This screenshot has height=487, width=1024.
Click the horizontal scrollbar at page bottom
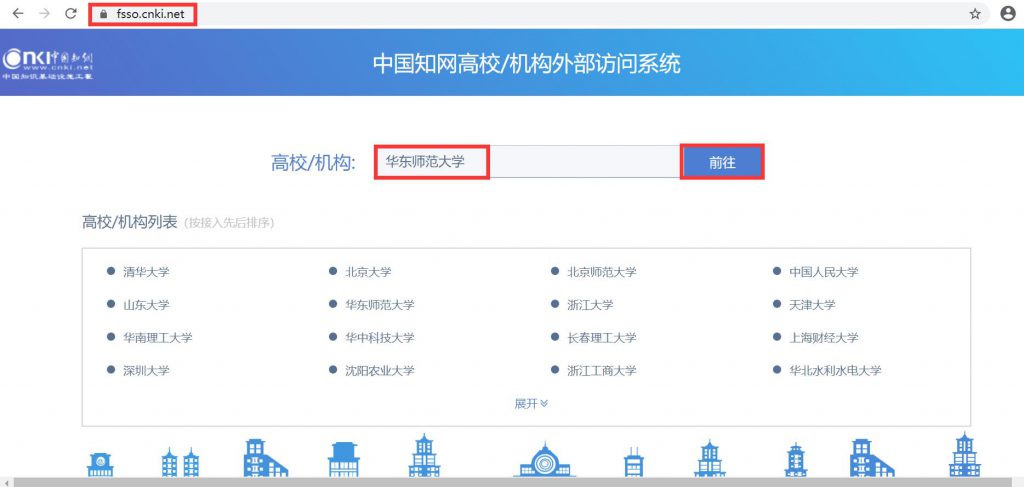[x=512, y=482]
